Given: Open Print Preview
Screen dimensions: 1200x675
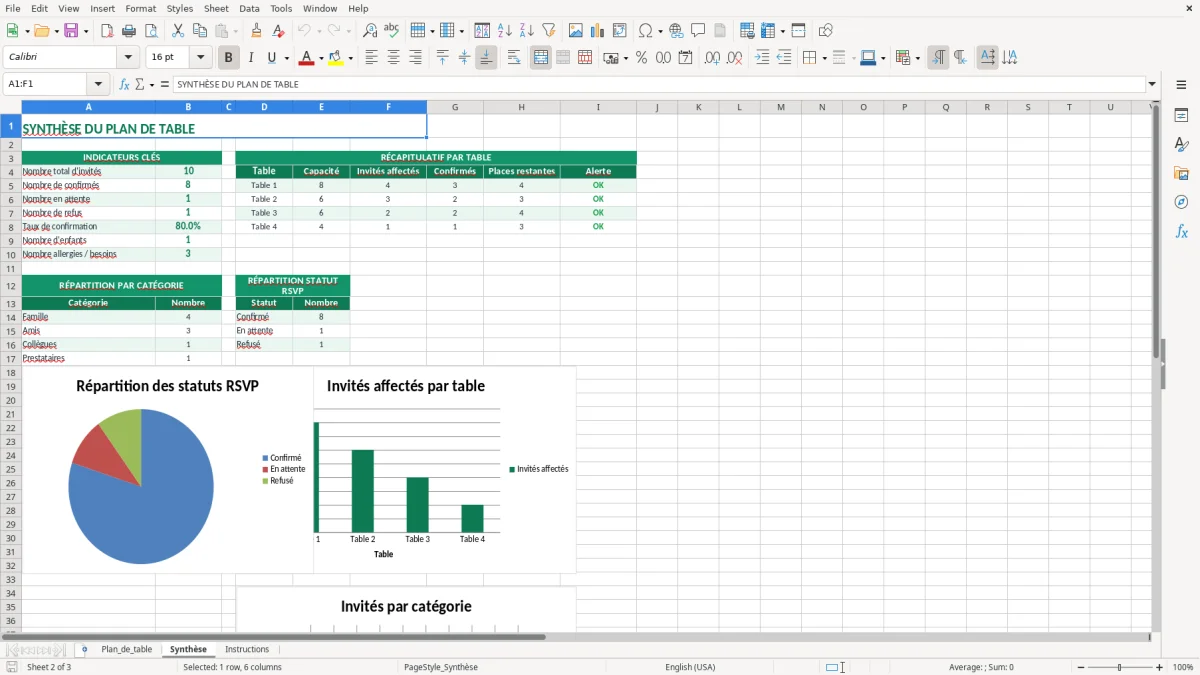Looking at the screenshot, I should pos(151,31).
